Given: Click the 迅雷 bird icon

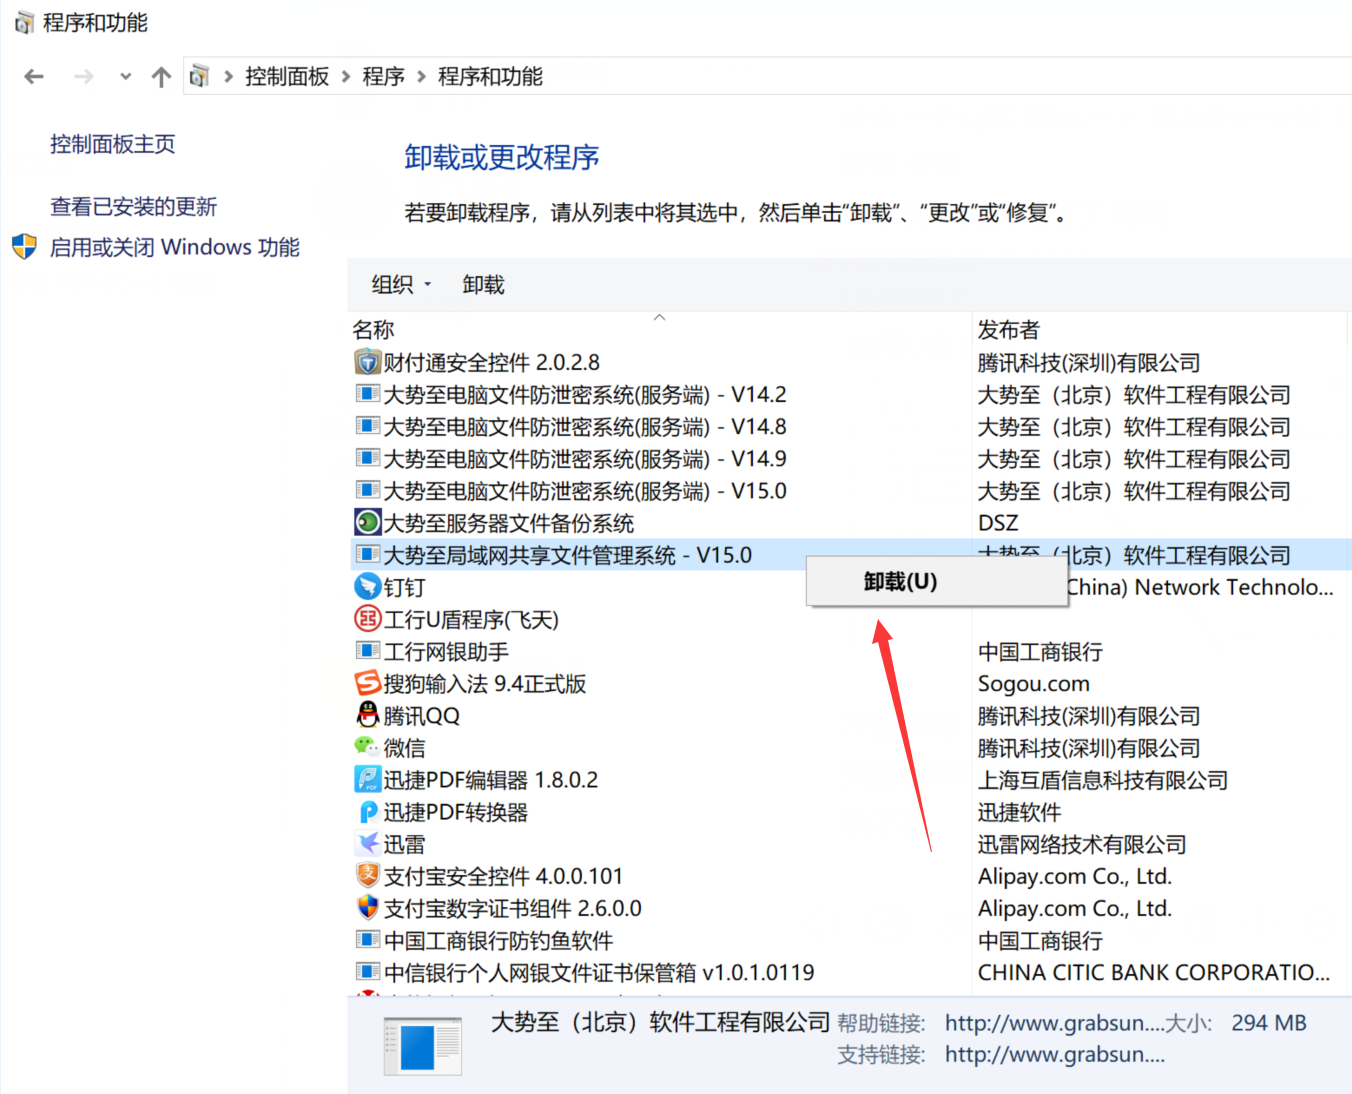Looking at the screenshot, I should 368,843.
